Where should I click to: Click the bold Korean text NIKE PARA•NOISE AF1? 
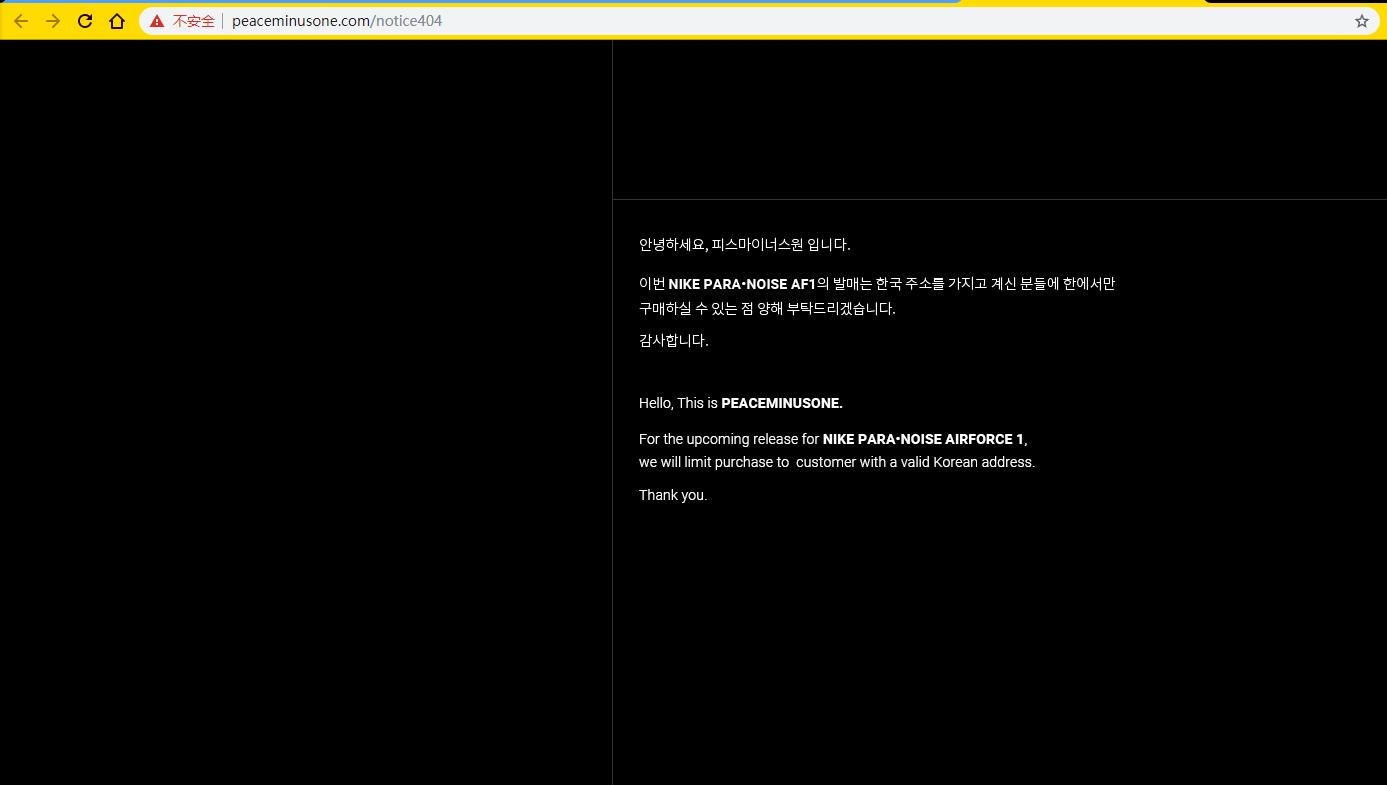(x=742, y=284)
